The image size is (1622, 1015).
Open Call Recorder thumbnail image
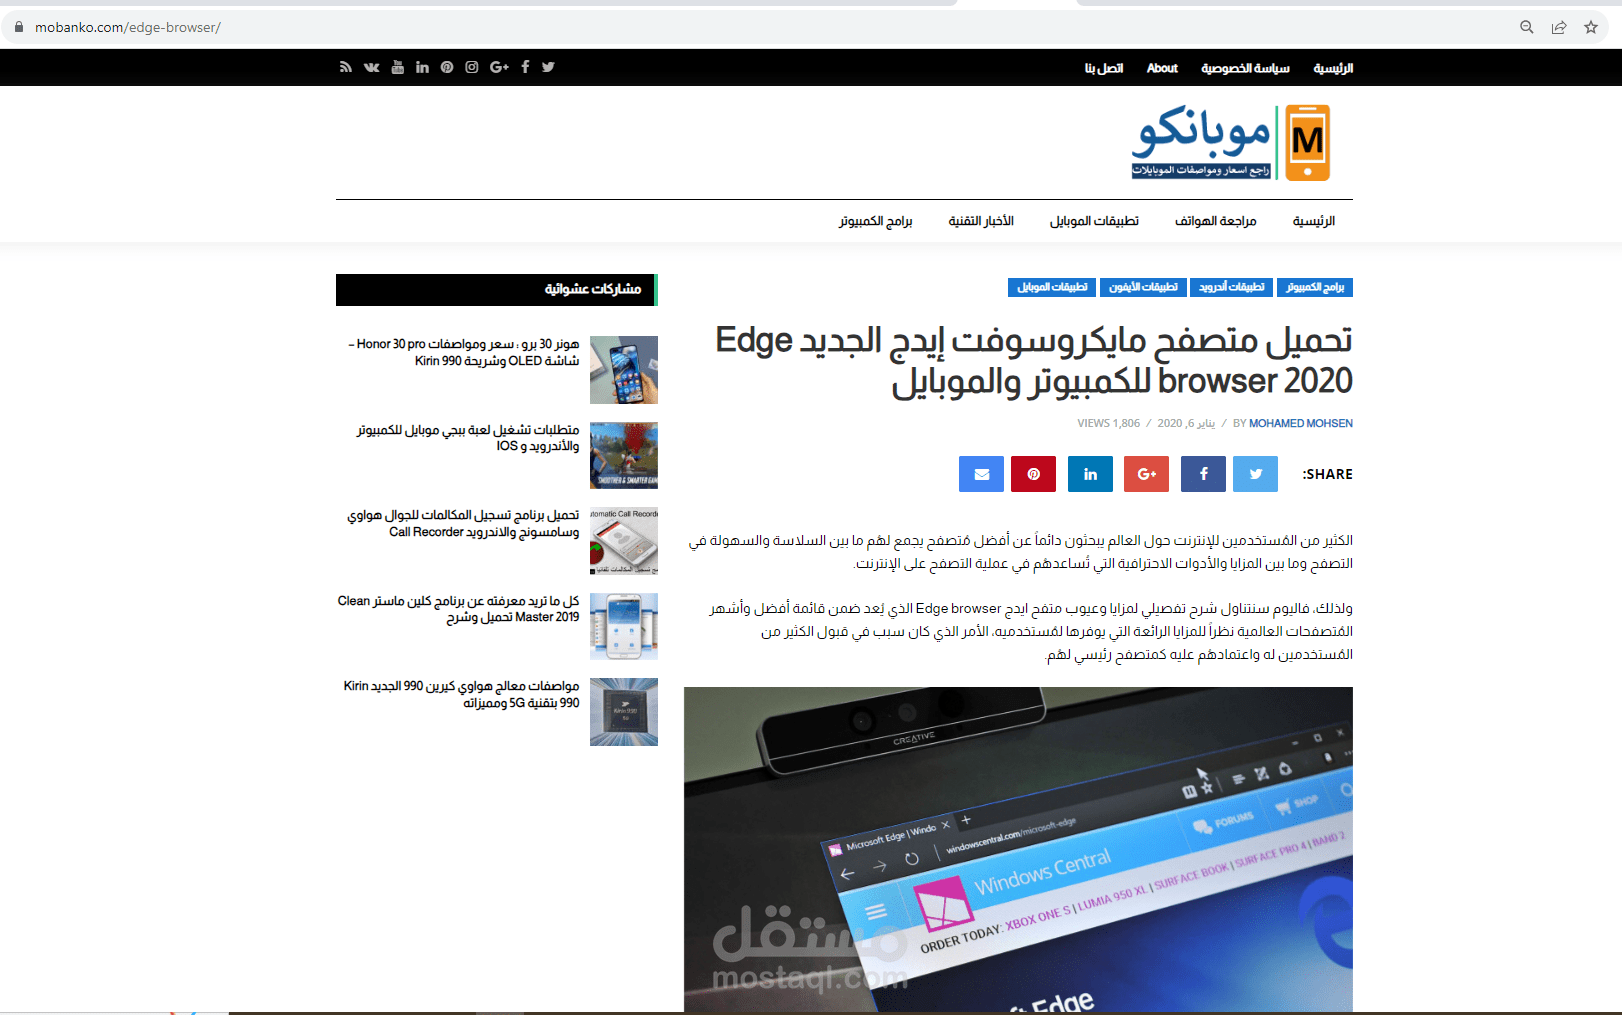click(624, 541)
